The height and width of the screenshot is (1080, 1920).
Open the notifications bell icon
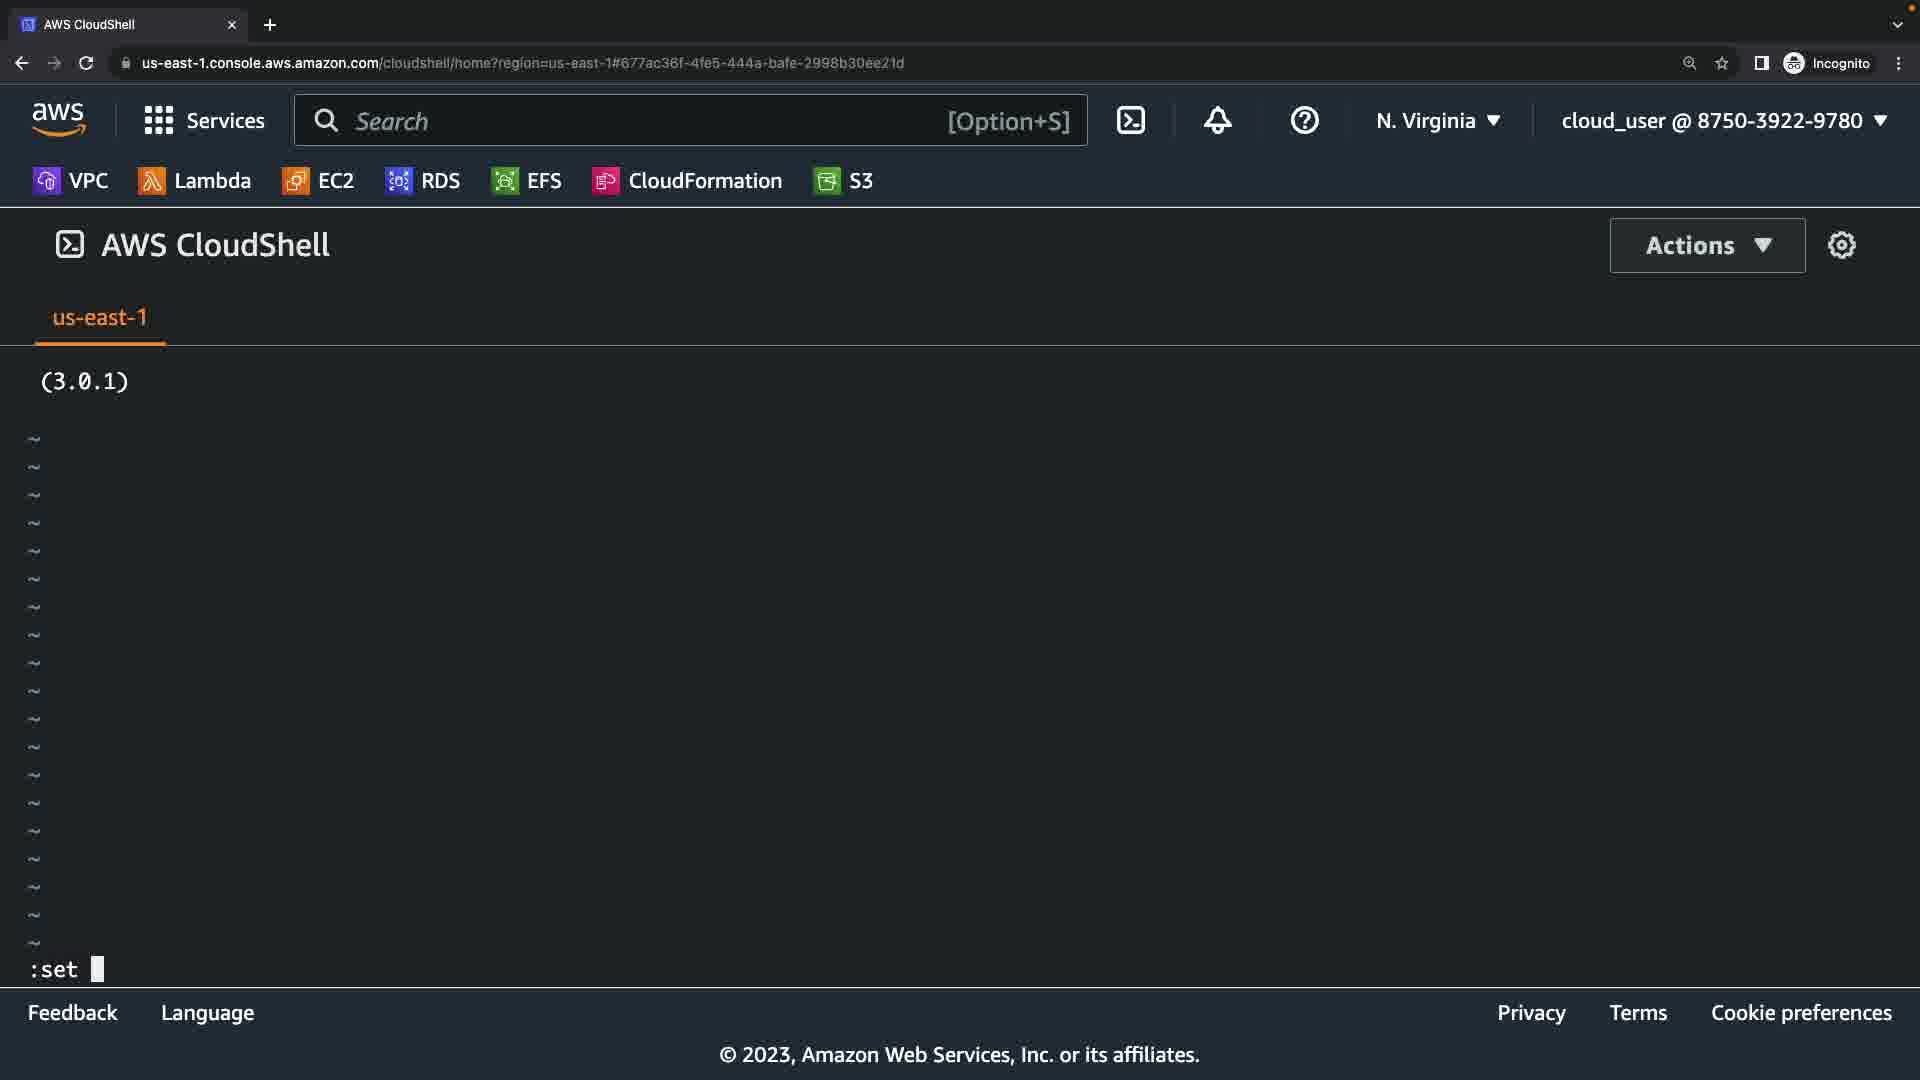click(x=1217, y=121)
